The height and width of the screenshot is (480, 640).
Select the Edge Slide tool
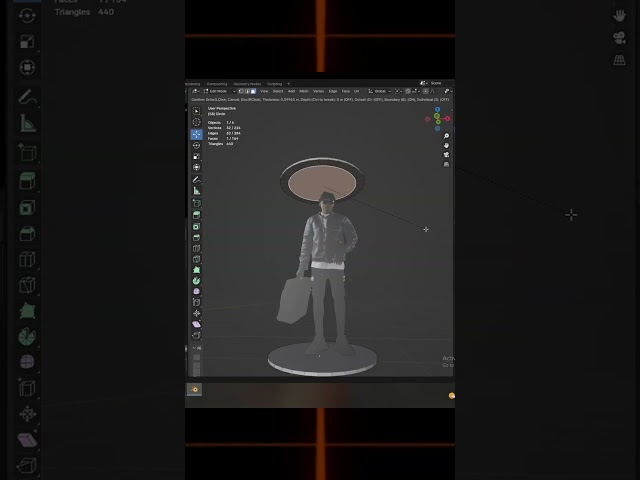tap(196, 302)
